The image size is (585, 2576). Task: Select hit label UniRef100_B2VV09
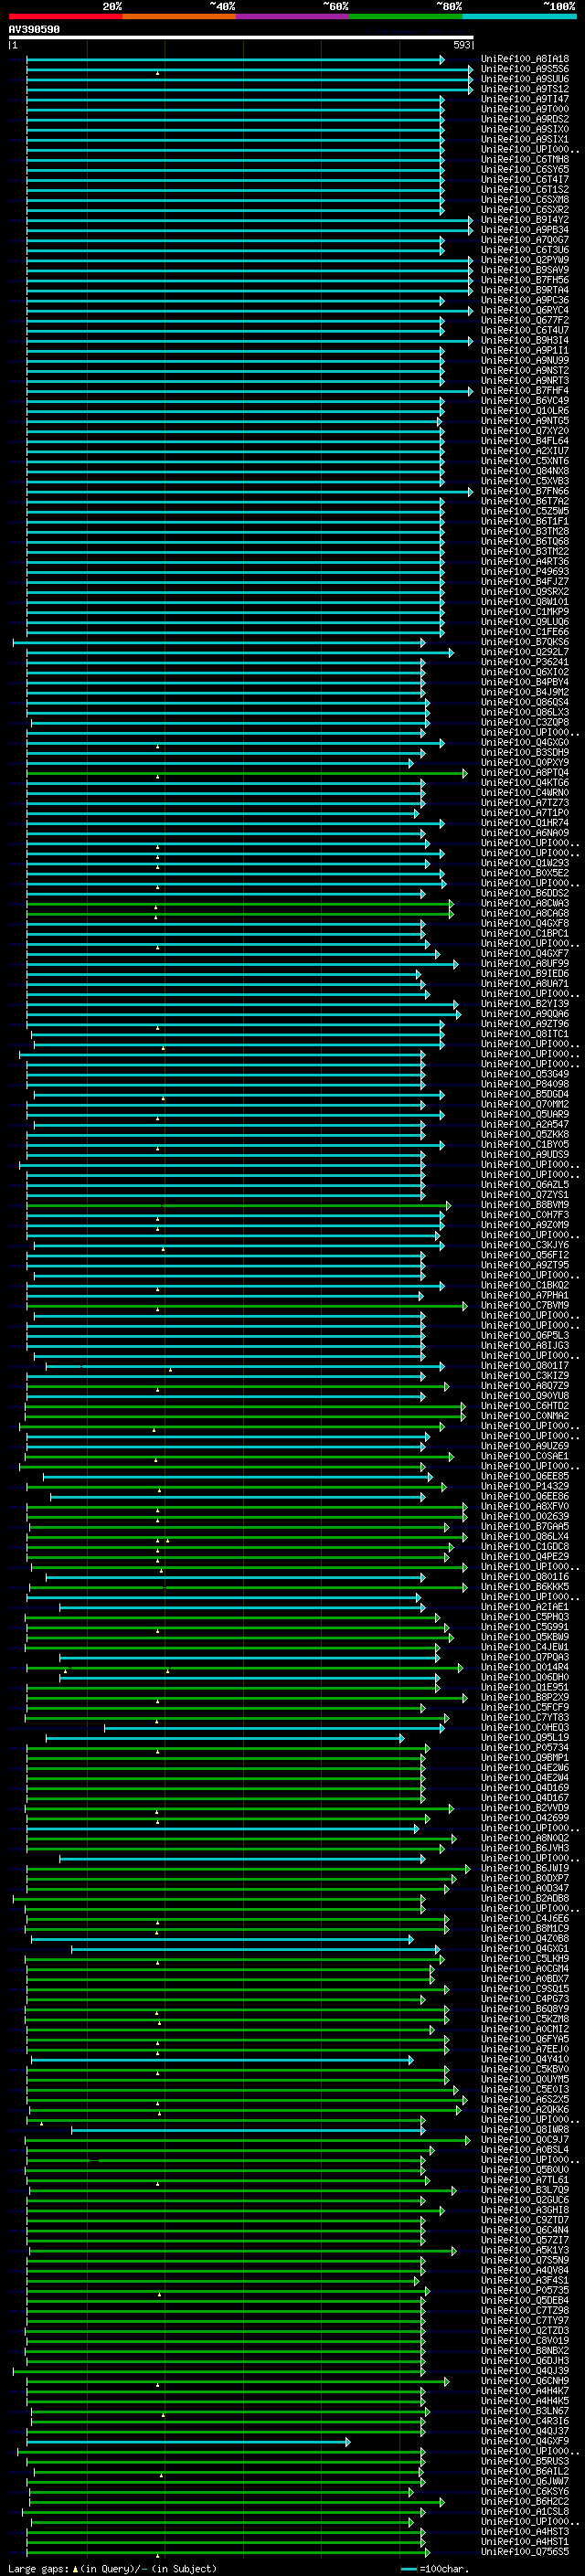pos(525,1808)
